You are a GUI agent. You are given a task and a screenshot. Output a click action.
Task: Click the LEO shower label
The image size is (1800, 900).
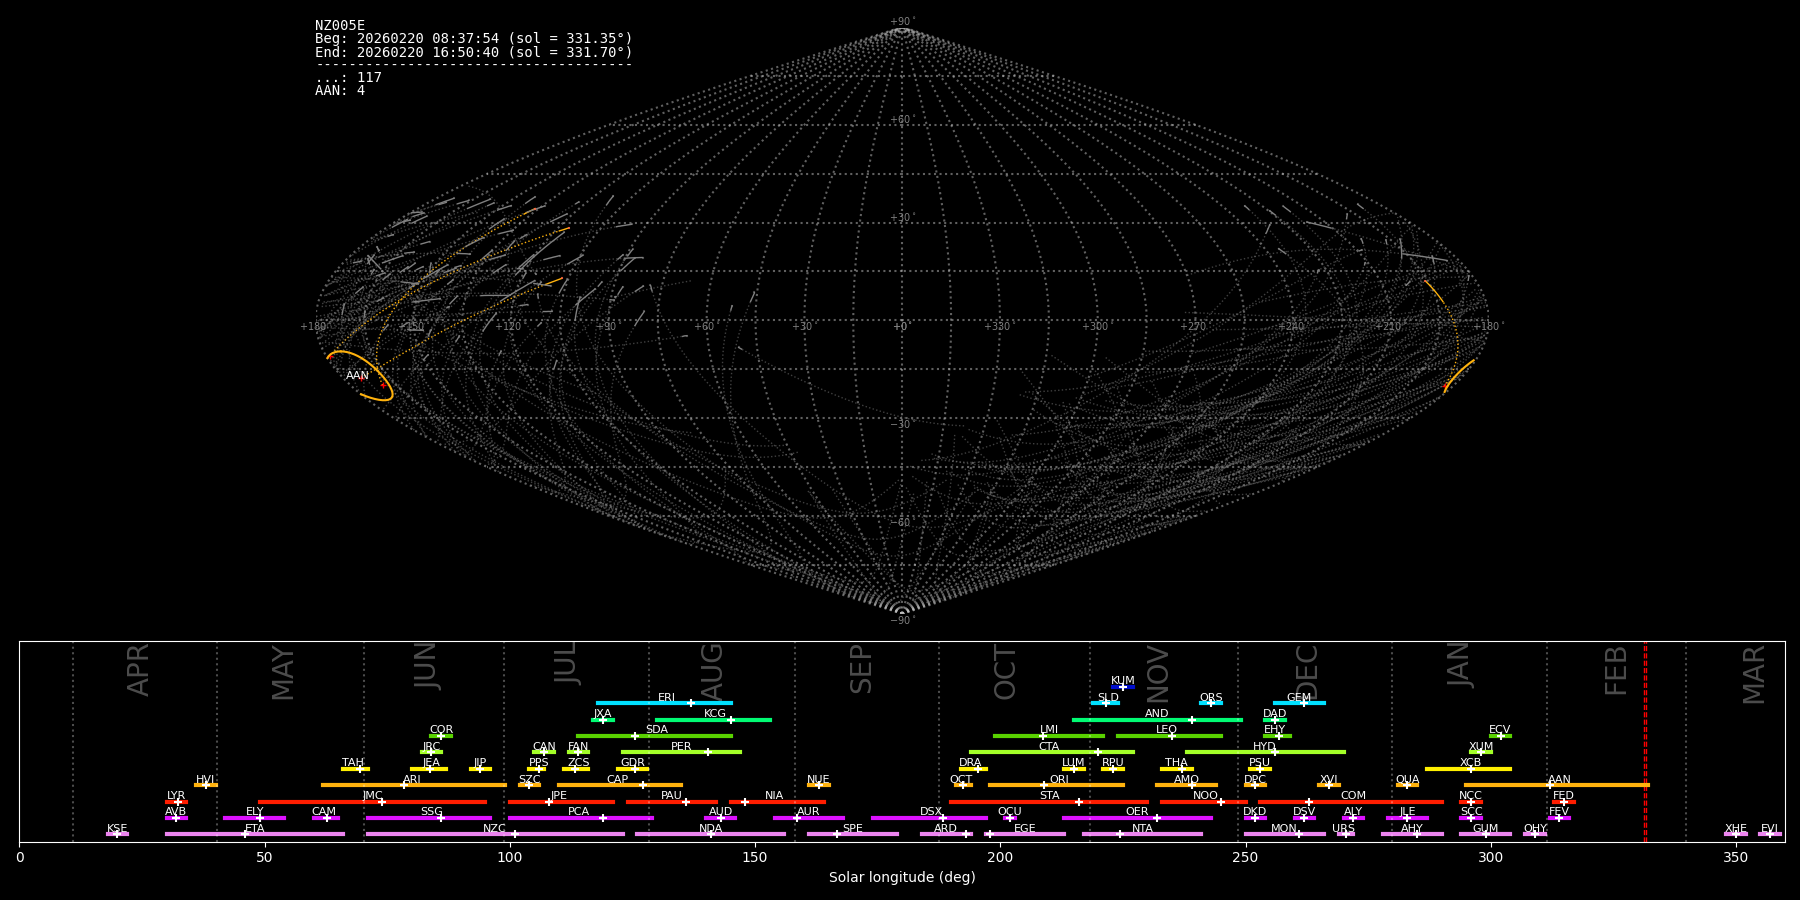(1167, 730)
